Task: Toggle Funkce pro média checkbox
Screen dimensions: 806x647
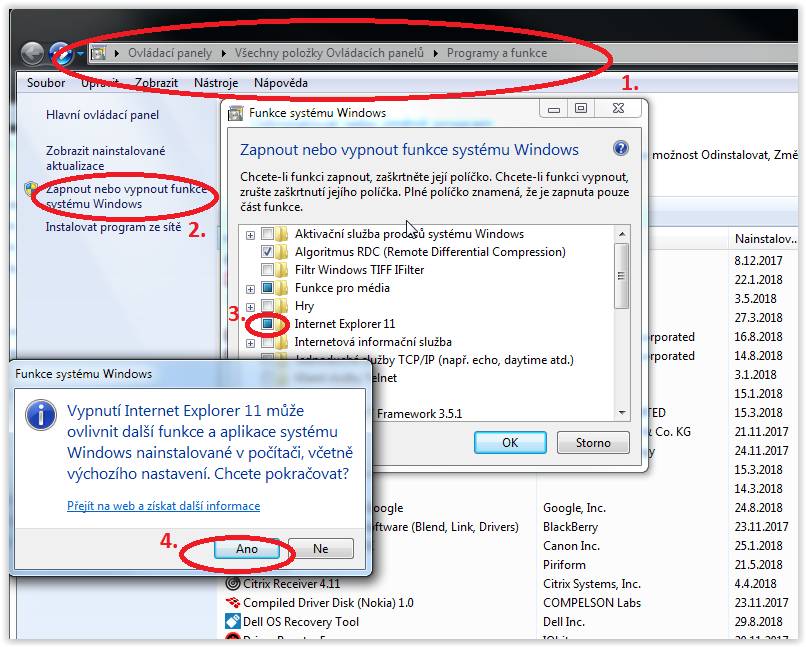Action: pyautogui.click(x=267, y=288)
